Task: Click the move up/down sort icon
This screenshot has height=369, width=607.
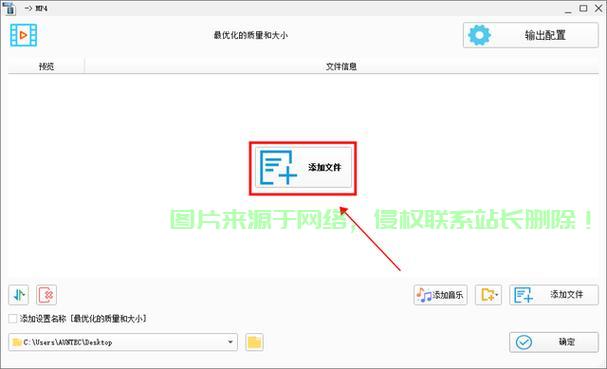Action: [19, 295]
